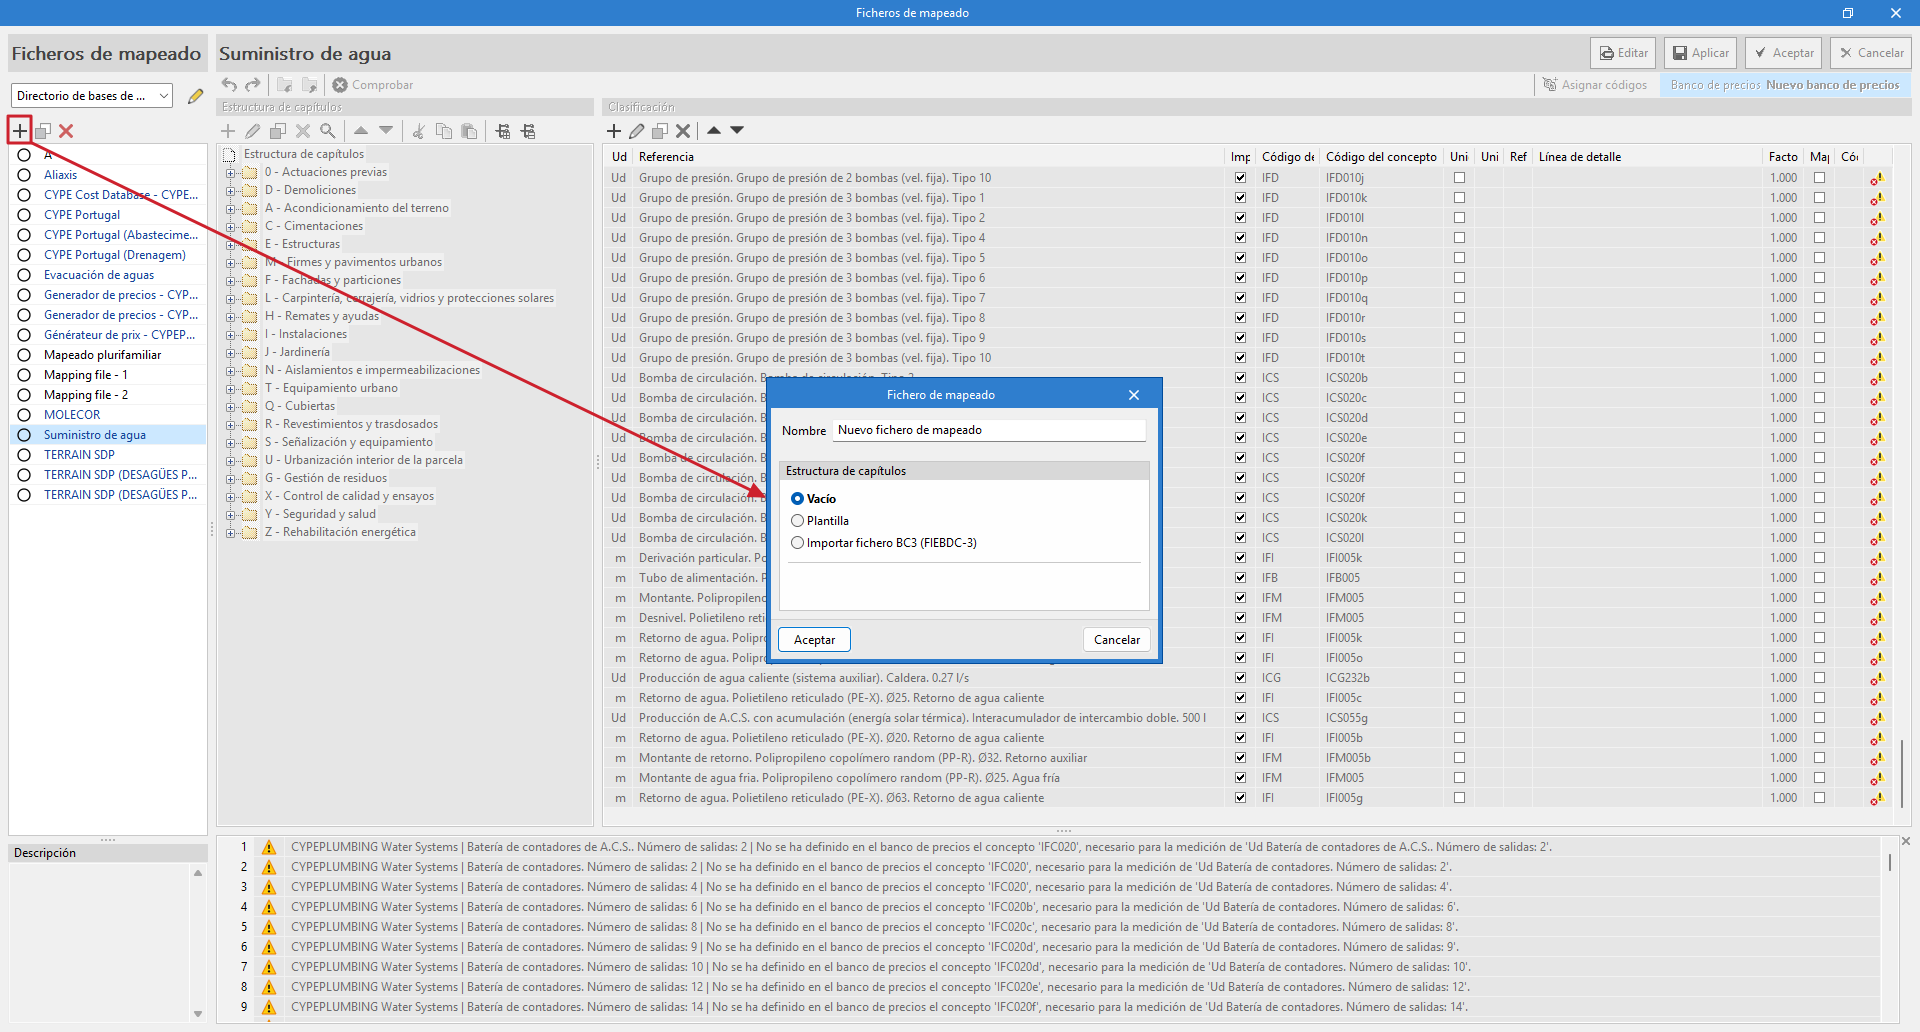This screenshot has width=1920, height=1032.
Task: Select the Aliaxis mapping file radio button
Action: click(x=24, y=175)
